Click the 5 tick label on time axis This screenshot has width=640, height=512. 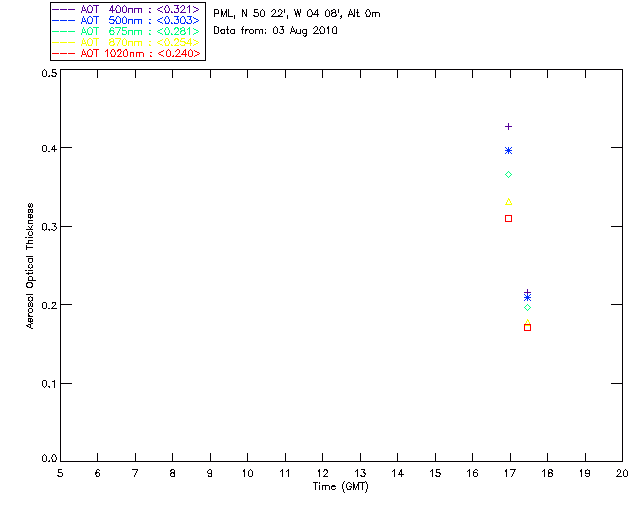(x=60, y=472)
